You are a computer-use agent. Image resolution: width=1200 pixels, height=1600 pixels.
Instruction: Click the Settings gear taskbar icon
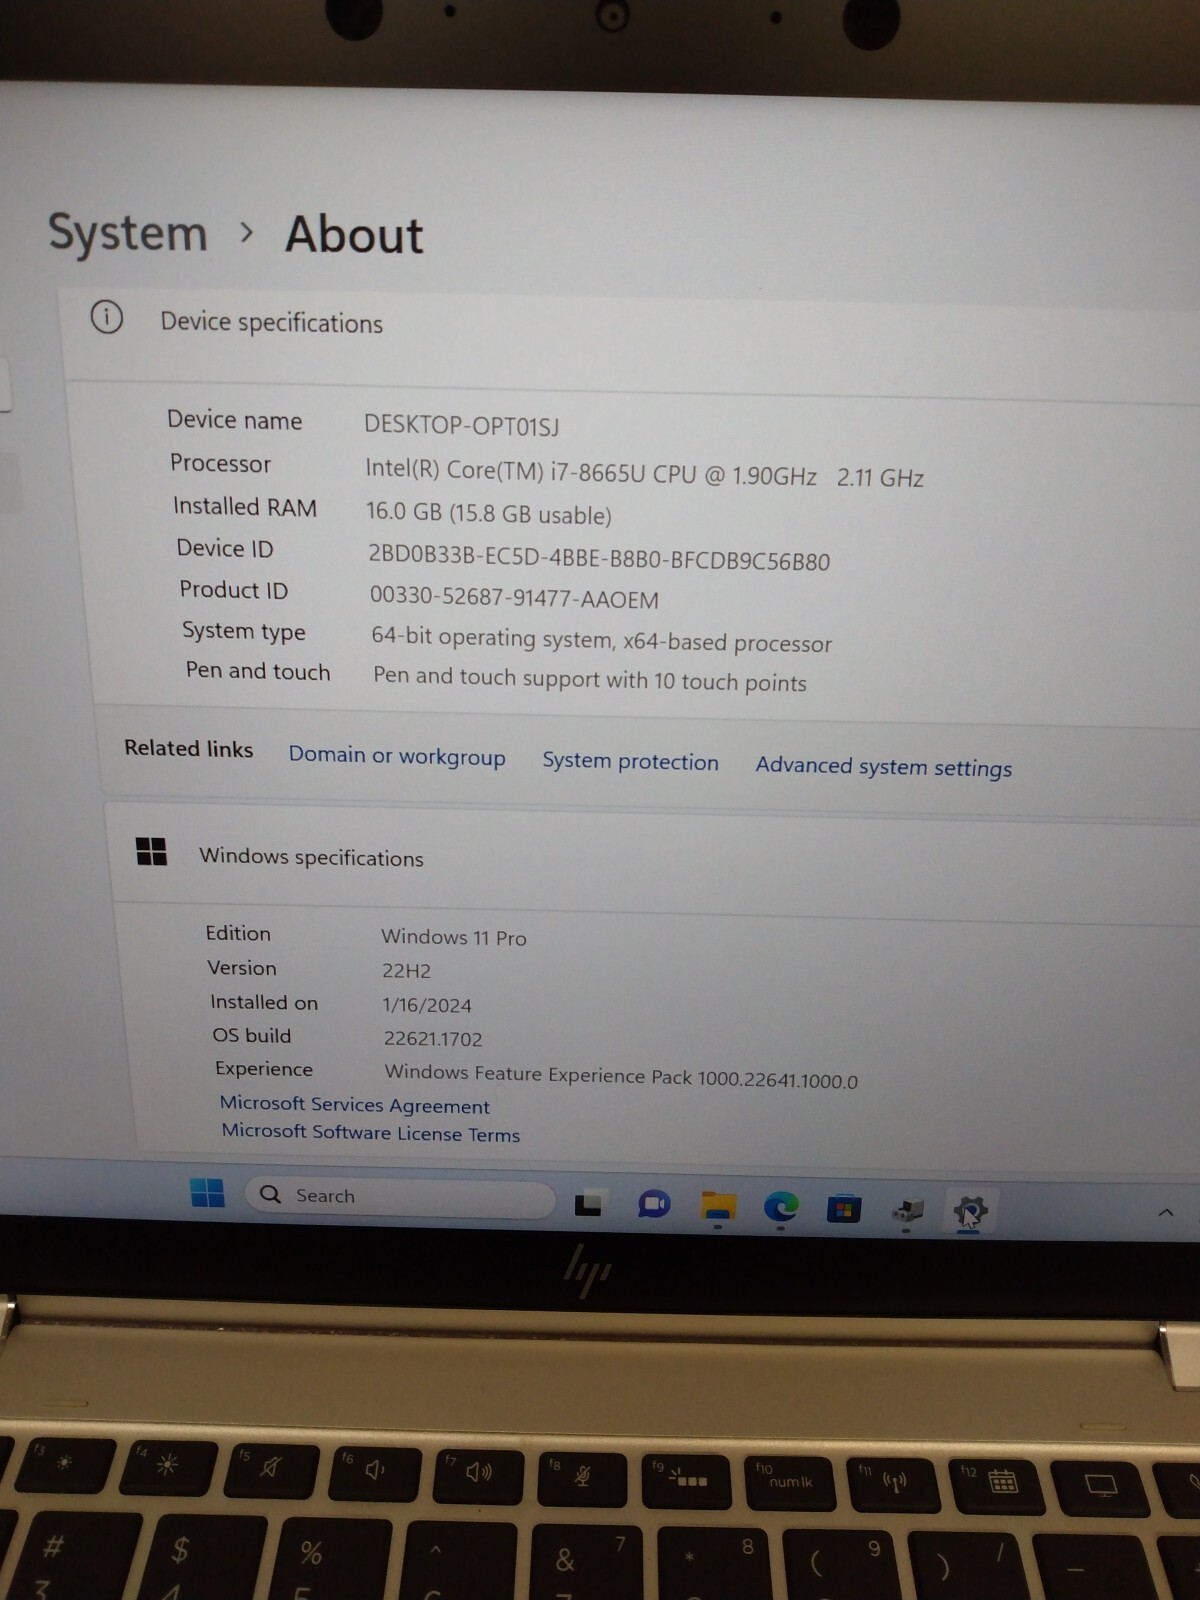[x=969, y=1212]
